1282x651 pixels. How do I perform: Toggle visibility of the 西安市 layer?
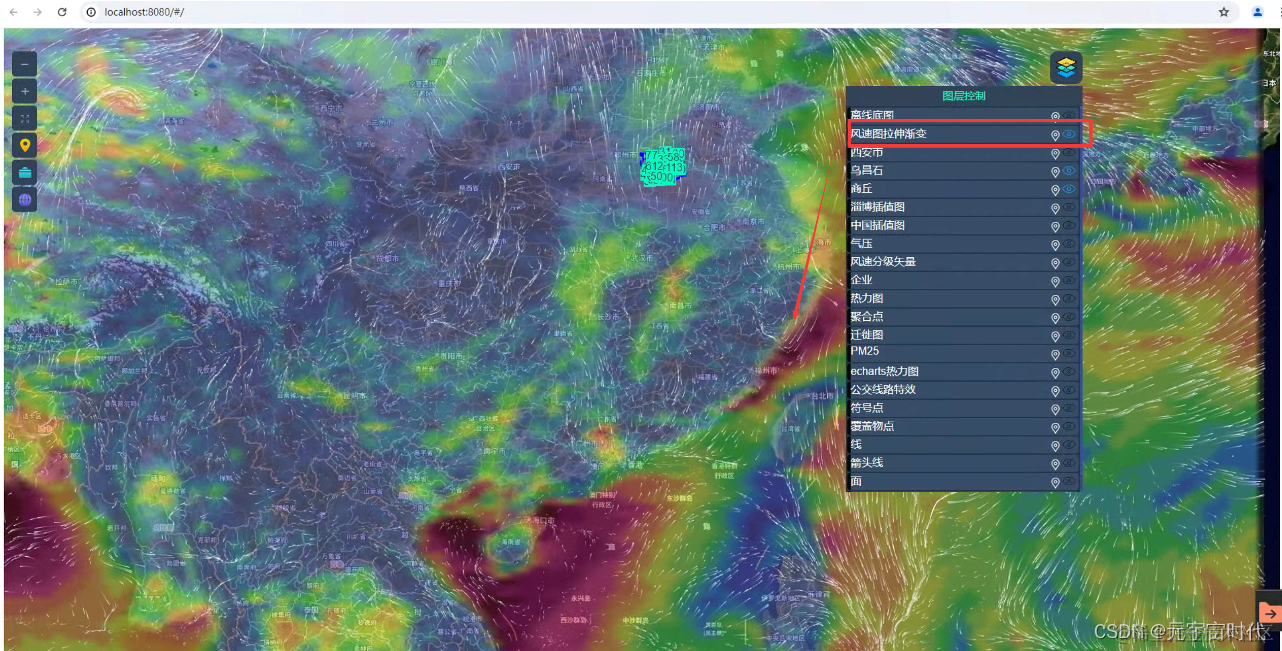coord(1068,152)
